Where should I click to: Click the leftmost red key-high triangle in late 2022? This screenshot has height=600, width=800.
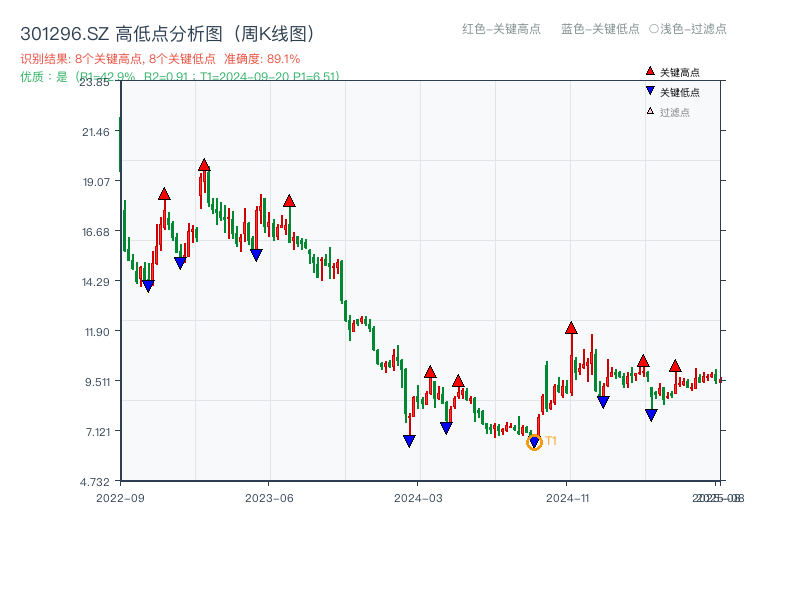tap(163, 192)
